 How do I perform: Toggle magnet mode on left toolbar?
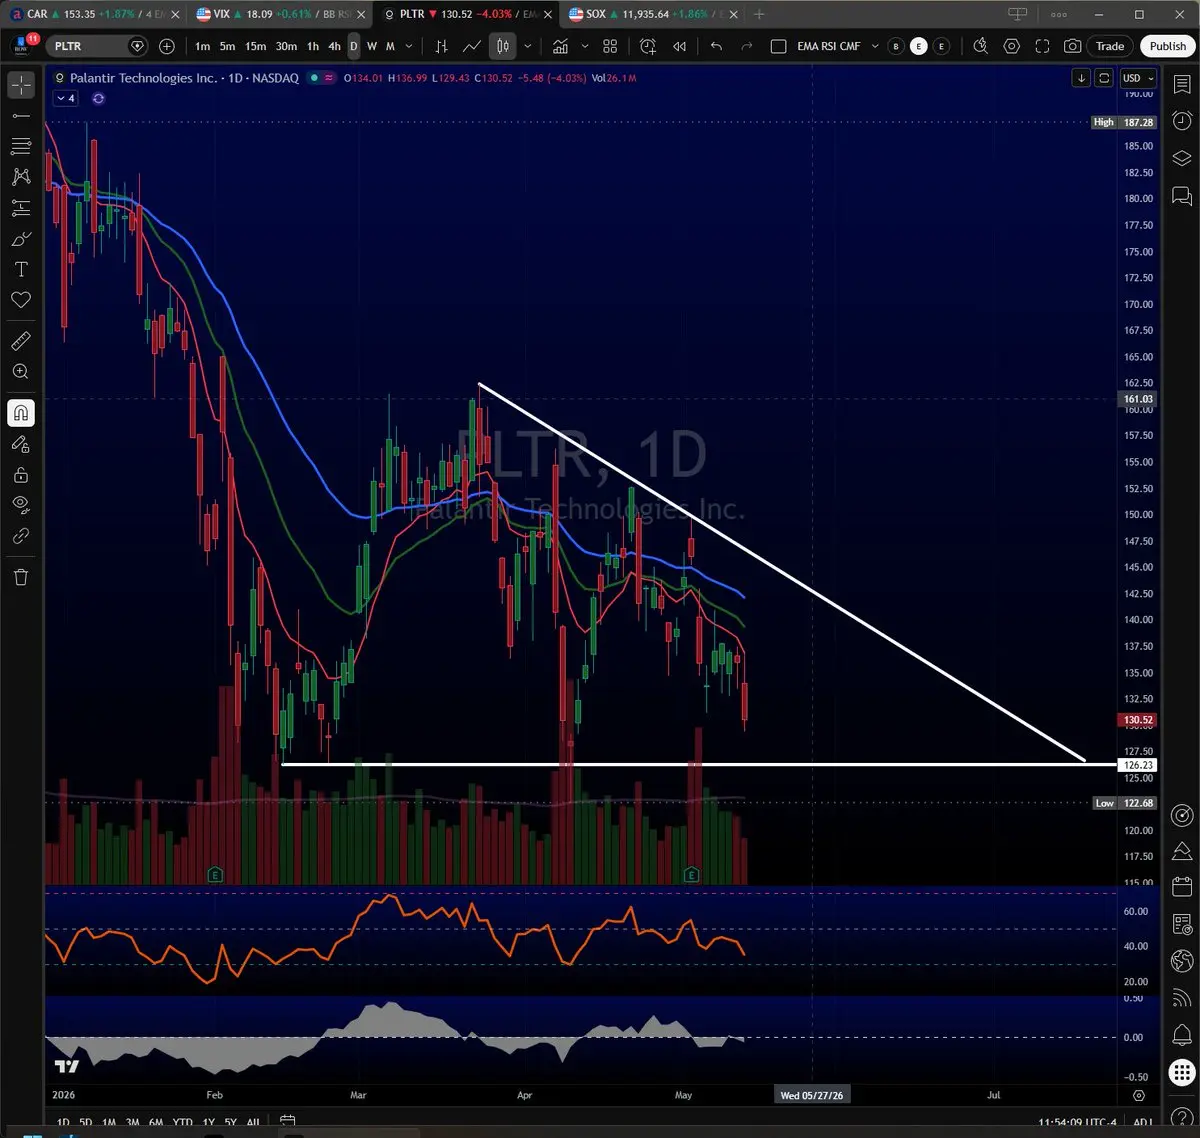pos(21,412)
